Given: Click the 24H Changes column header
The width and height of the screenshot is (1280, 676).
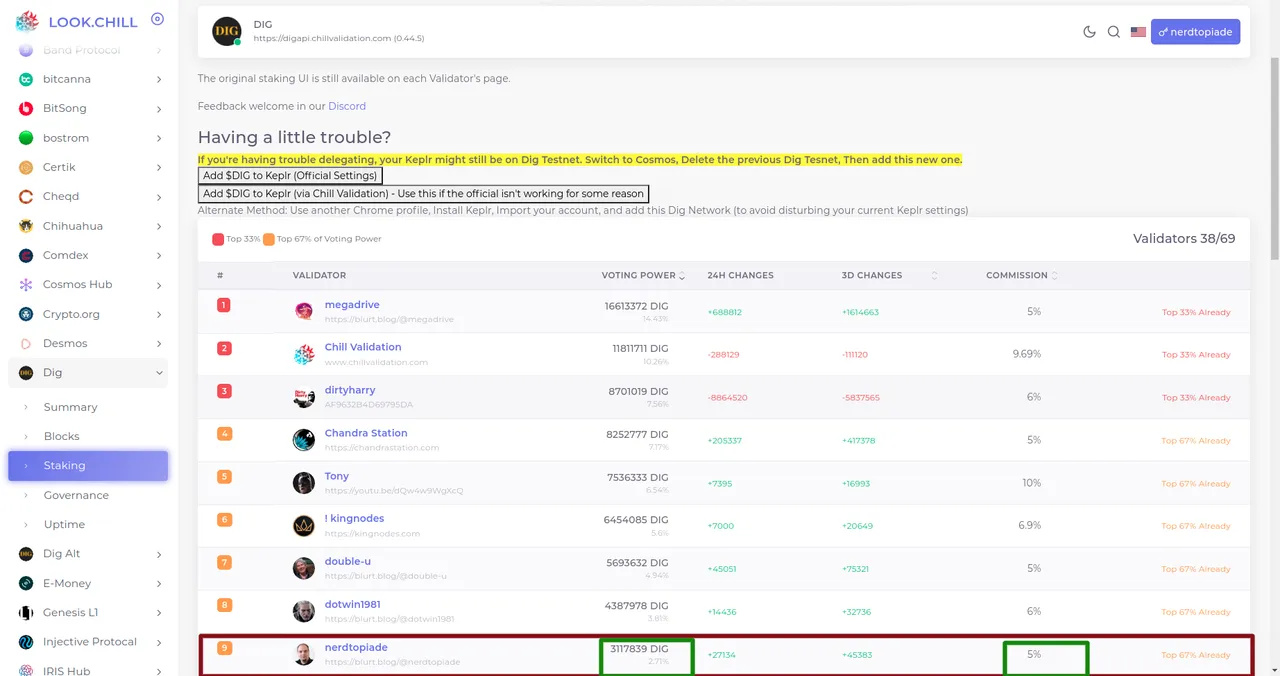Looking at the screenshot, I should [x=740, y=275].
